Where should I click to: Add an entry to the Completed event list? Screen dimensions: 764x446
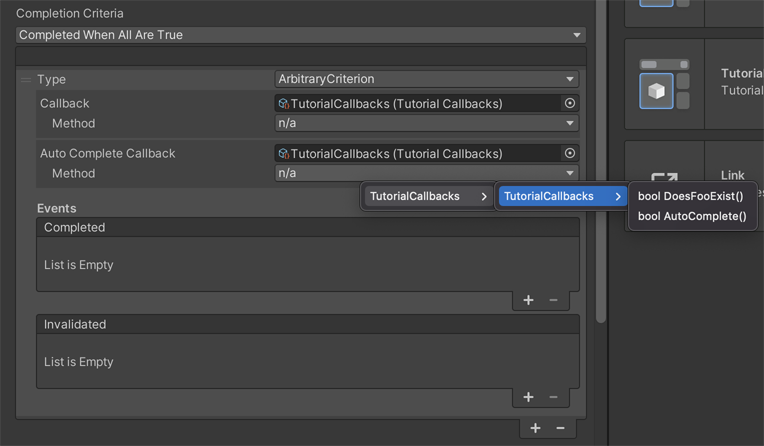click(x=528, y=300)
